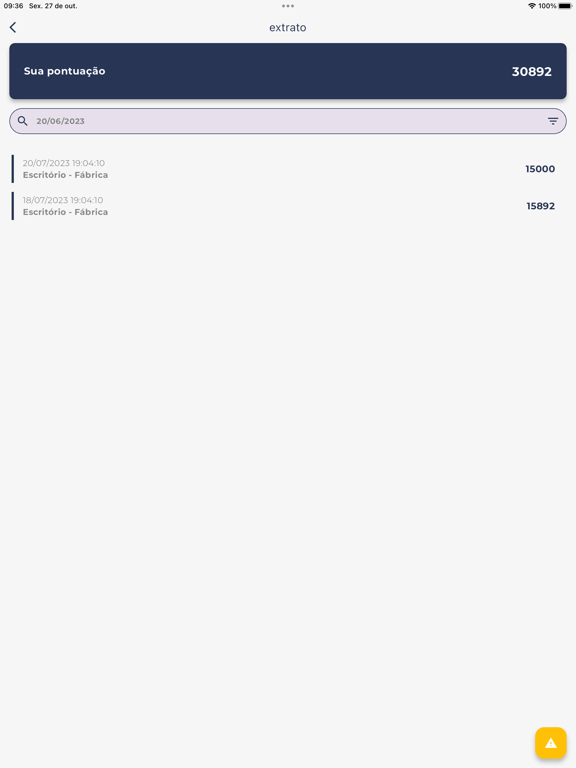Screen dimensions: 576x768
Task: Tap the Wi-Fi status icon
Action: (531, 6)
